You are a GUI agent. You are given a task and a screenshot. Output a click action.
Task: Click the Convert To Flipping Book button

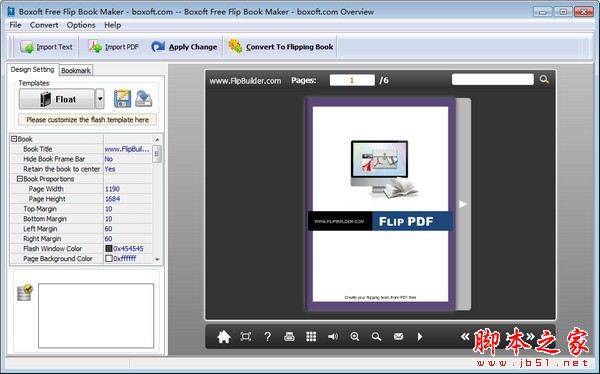(x=280, y=47)
